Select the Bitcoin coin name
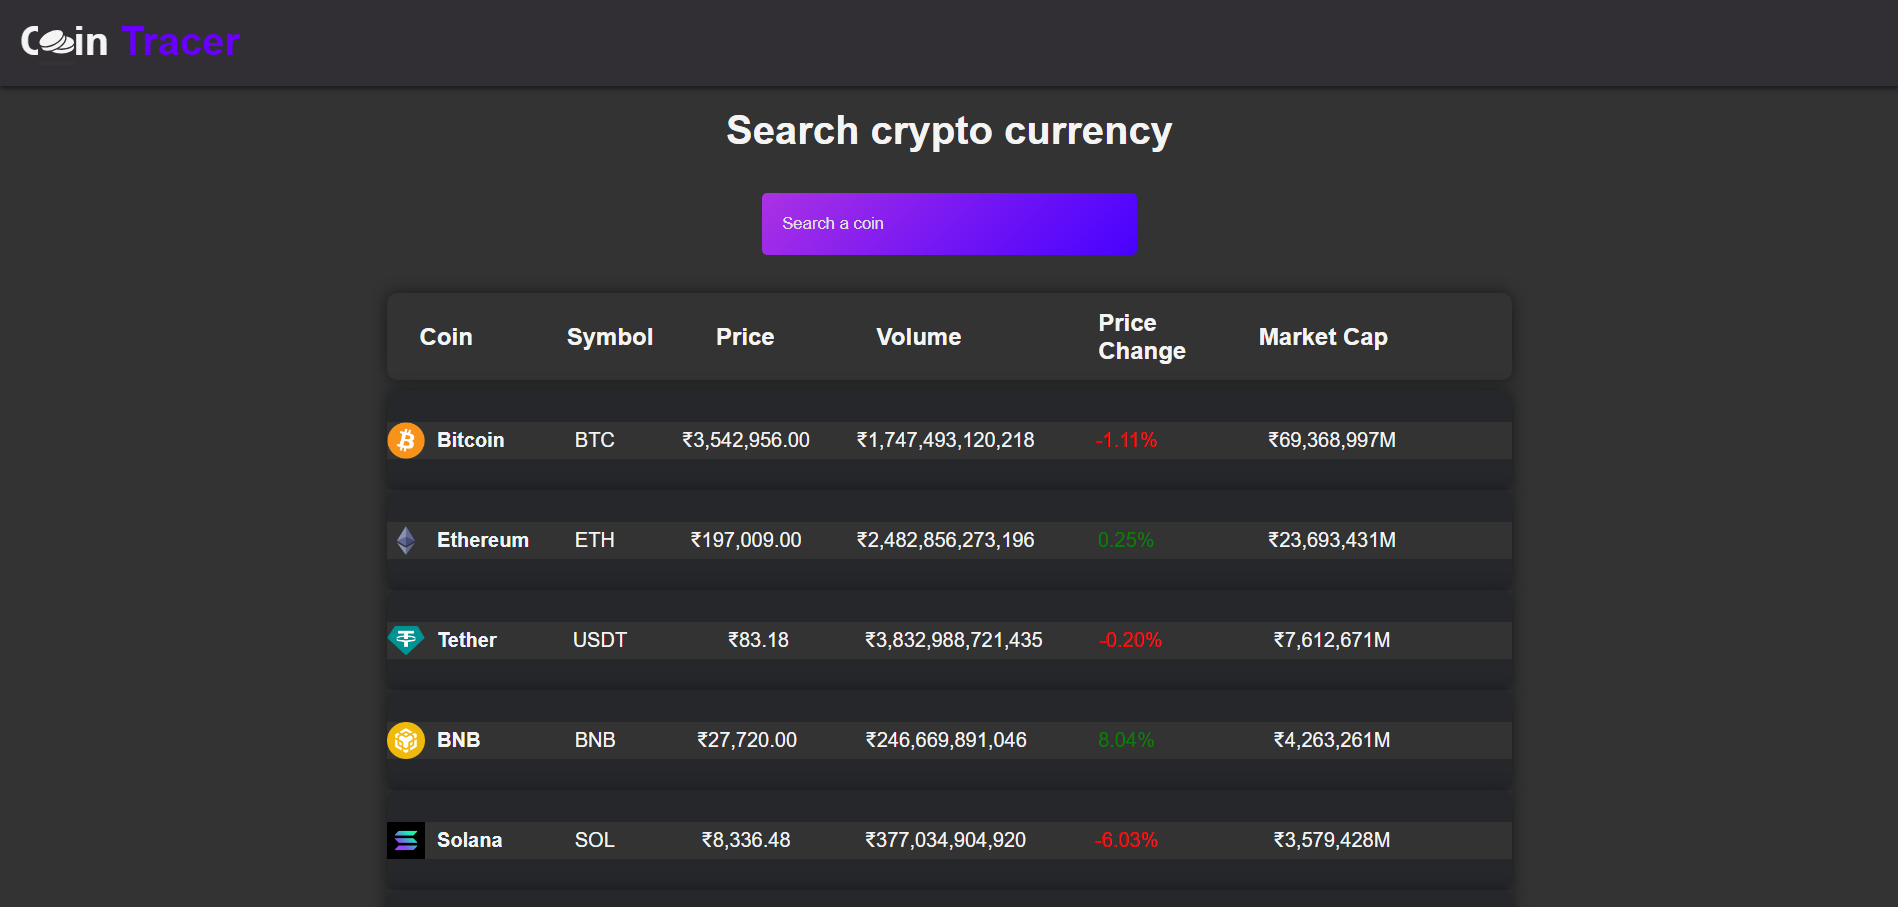The width and height of the screenshot is (1898, 907). click(x=471, y=440)
